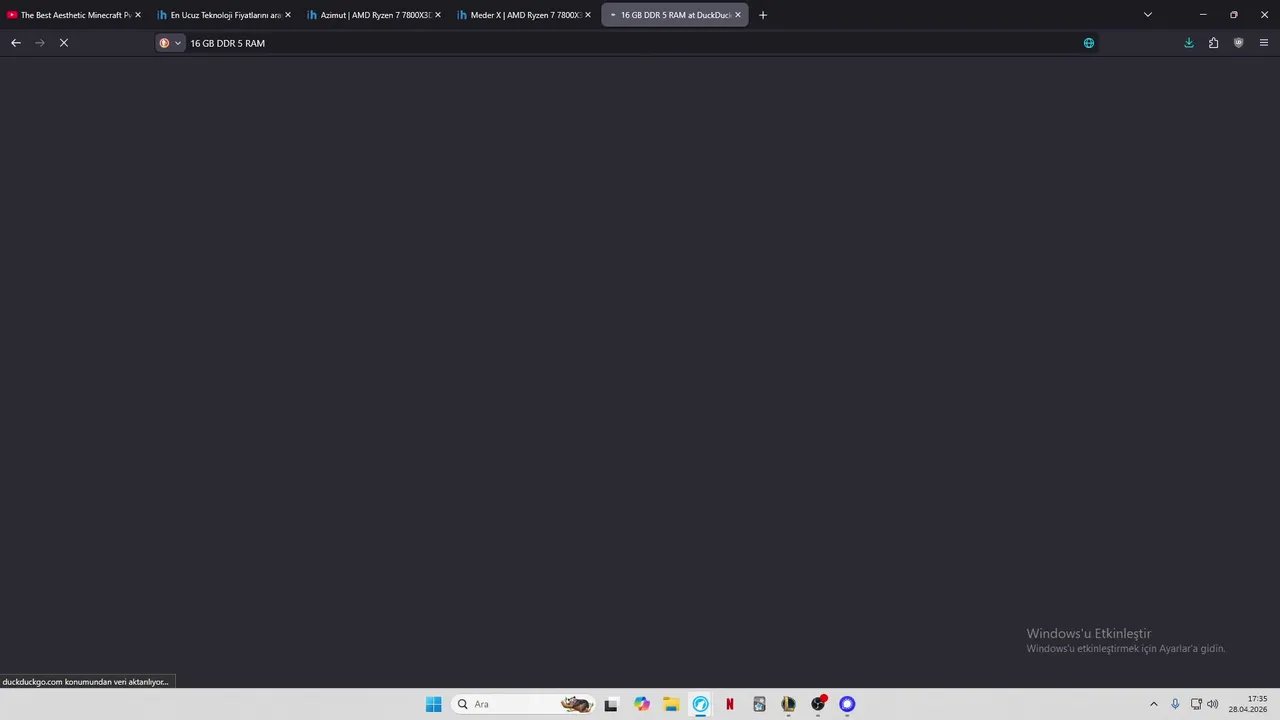This screenshot has width=1280, height=720.
Task: Open the shield extension icon in toolbar
Action: click(x=1238, y=43)
